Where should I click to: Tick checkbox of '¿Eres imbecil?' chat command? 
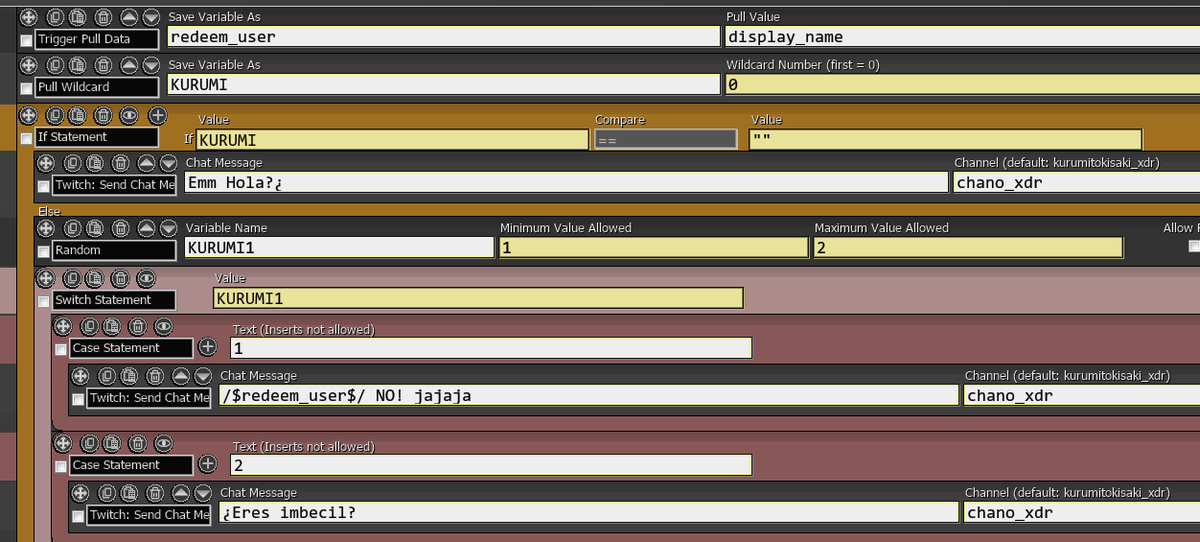[x=78, y=516]
